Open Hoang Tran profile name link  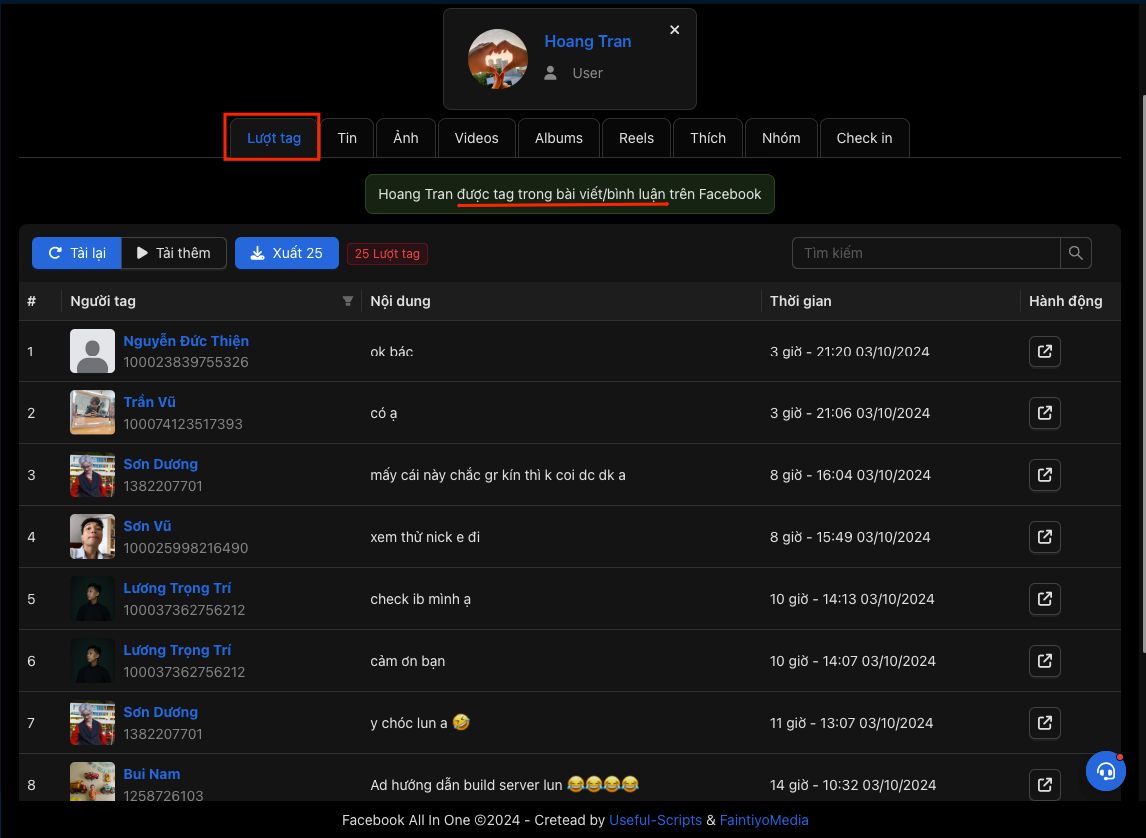[x=588, y=42]
